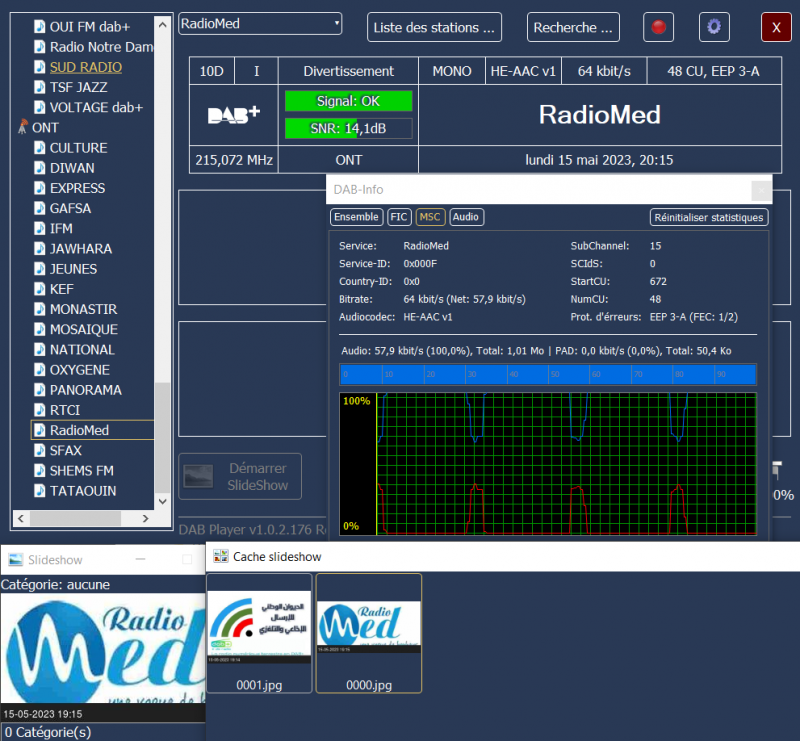Click the music note icon beside JAWHARA
The width and height of the screenshot is (800, 741).
click(x=39, y=249)
